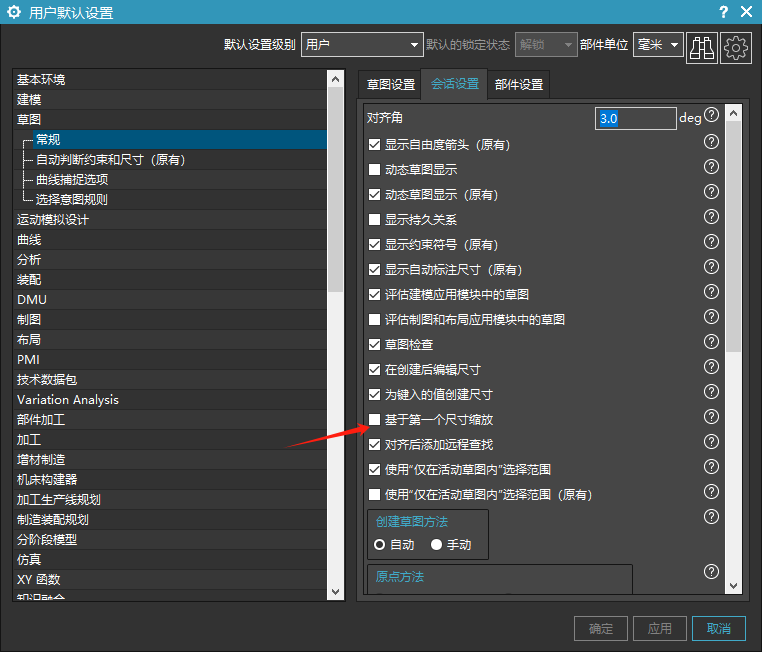
Task: Click help icon beside 显示约束符号（原有）
Action: coord(711,242)
